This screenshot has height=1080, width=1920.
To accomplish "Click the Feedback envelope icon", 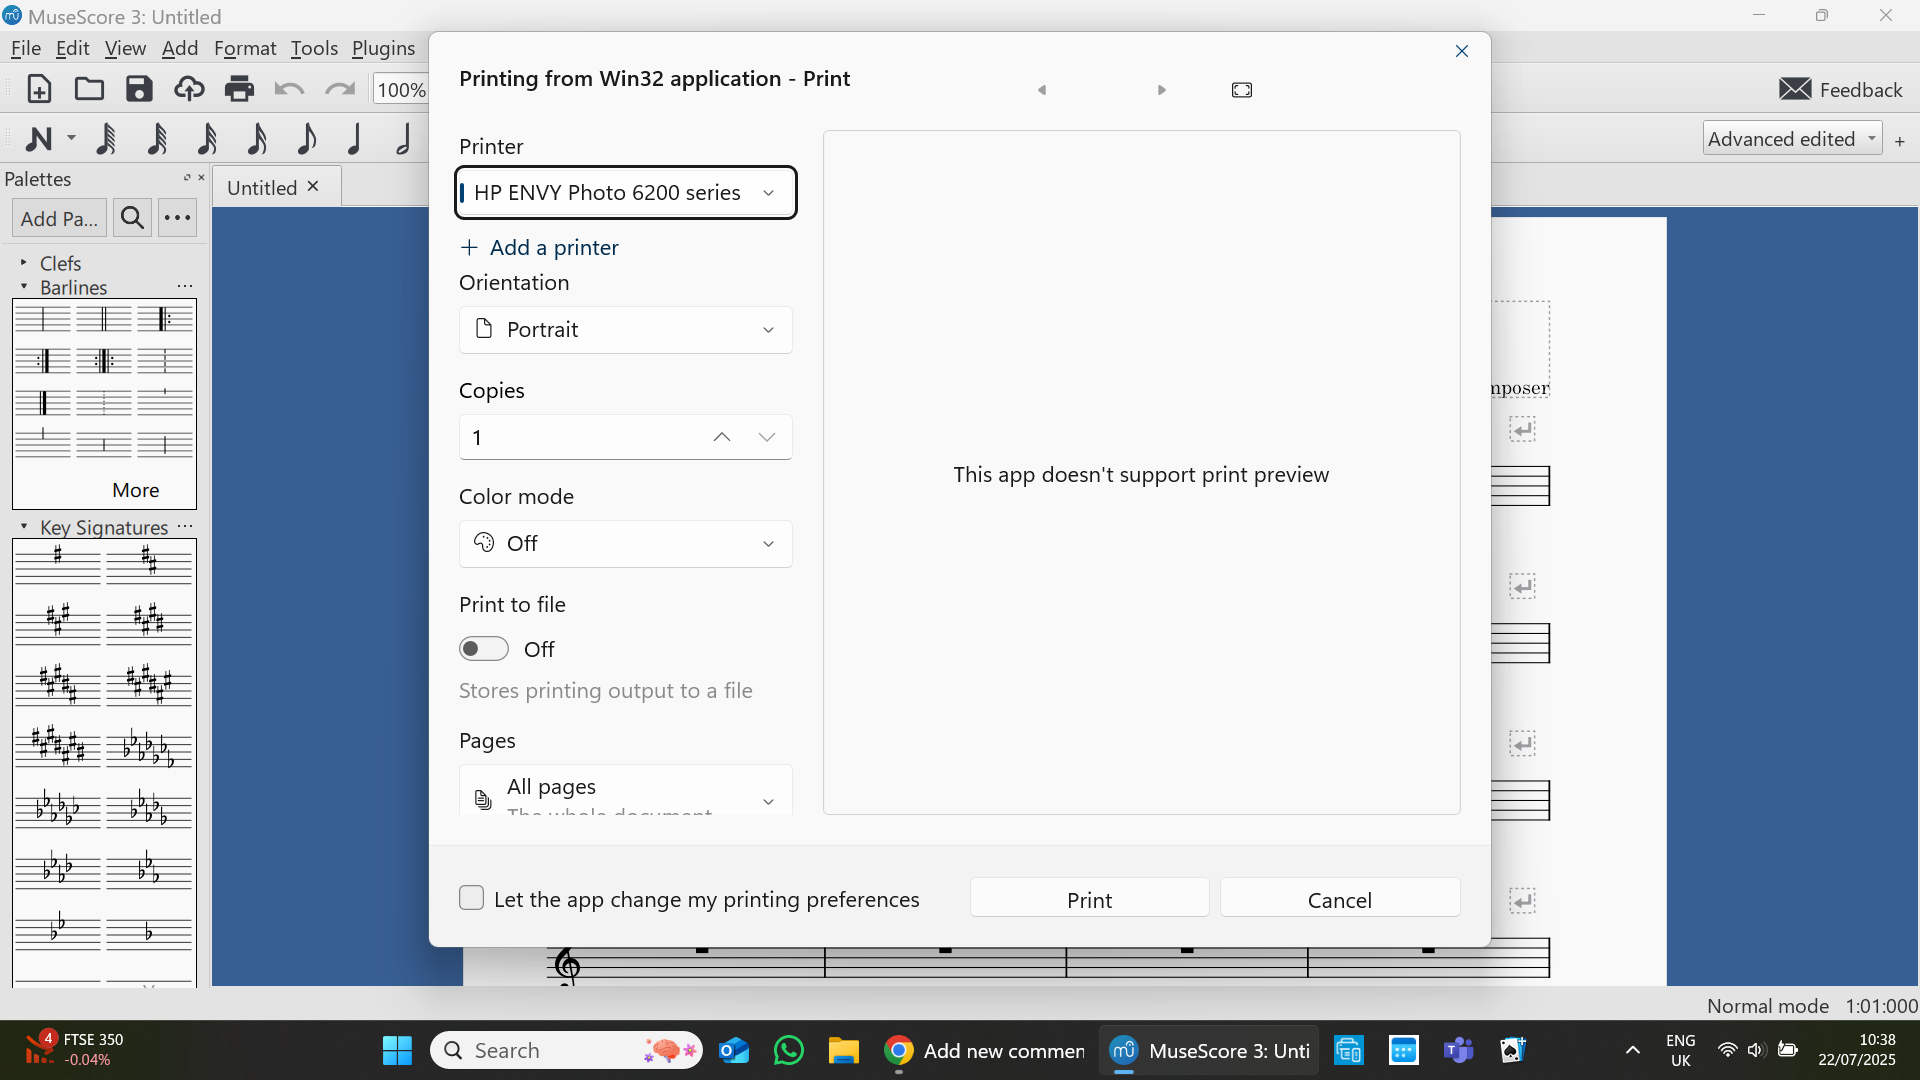I will [x=1795, y=89].
